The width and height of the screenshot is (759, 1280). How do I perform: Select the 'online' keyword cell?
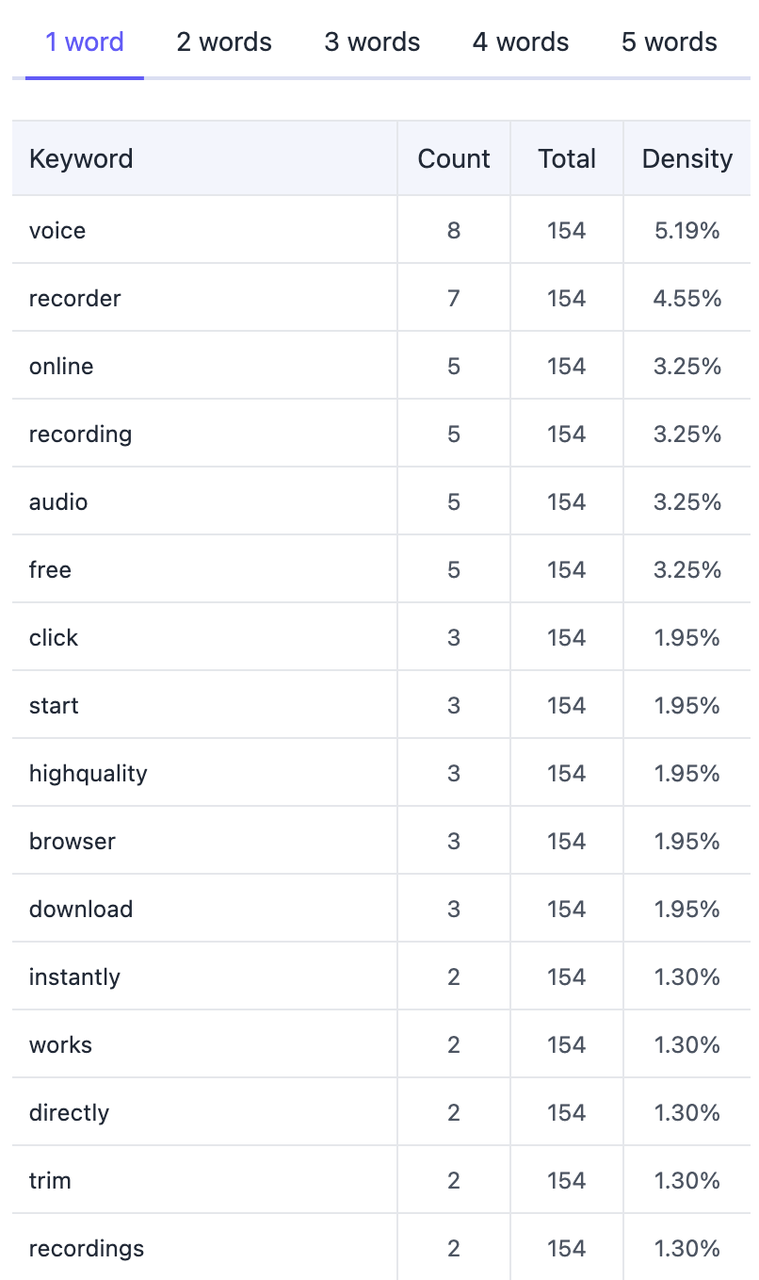pos(61,367)
